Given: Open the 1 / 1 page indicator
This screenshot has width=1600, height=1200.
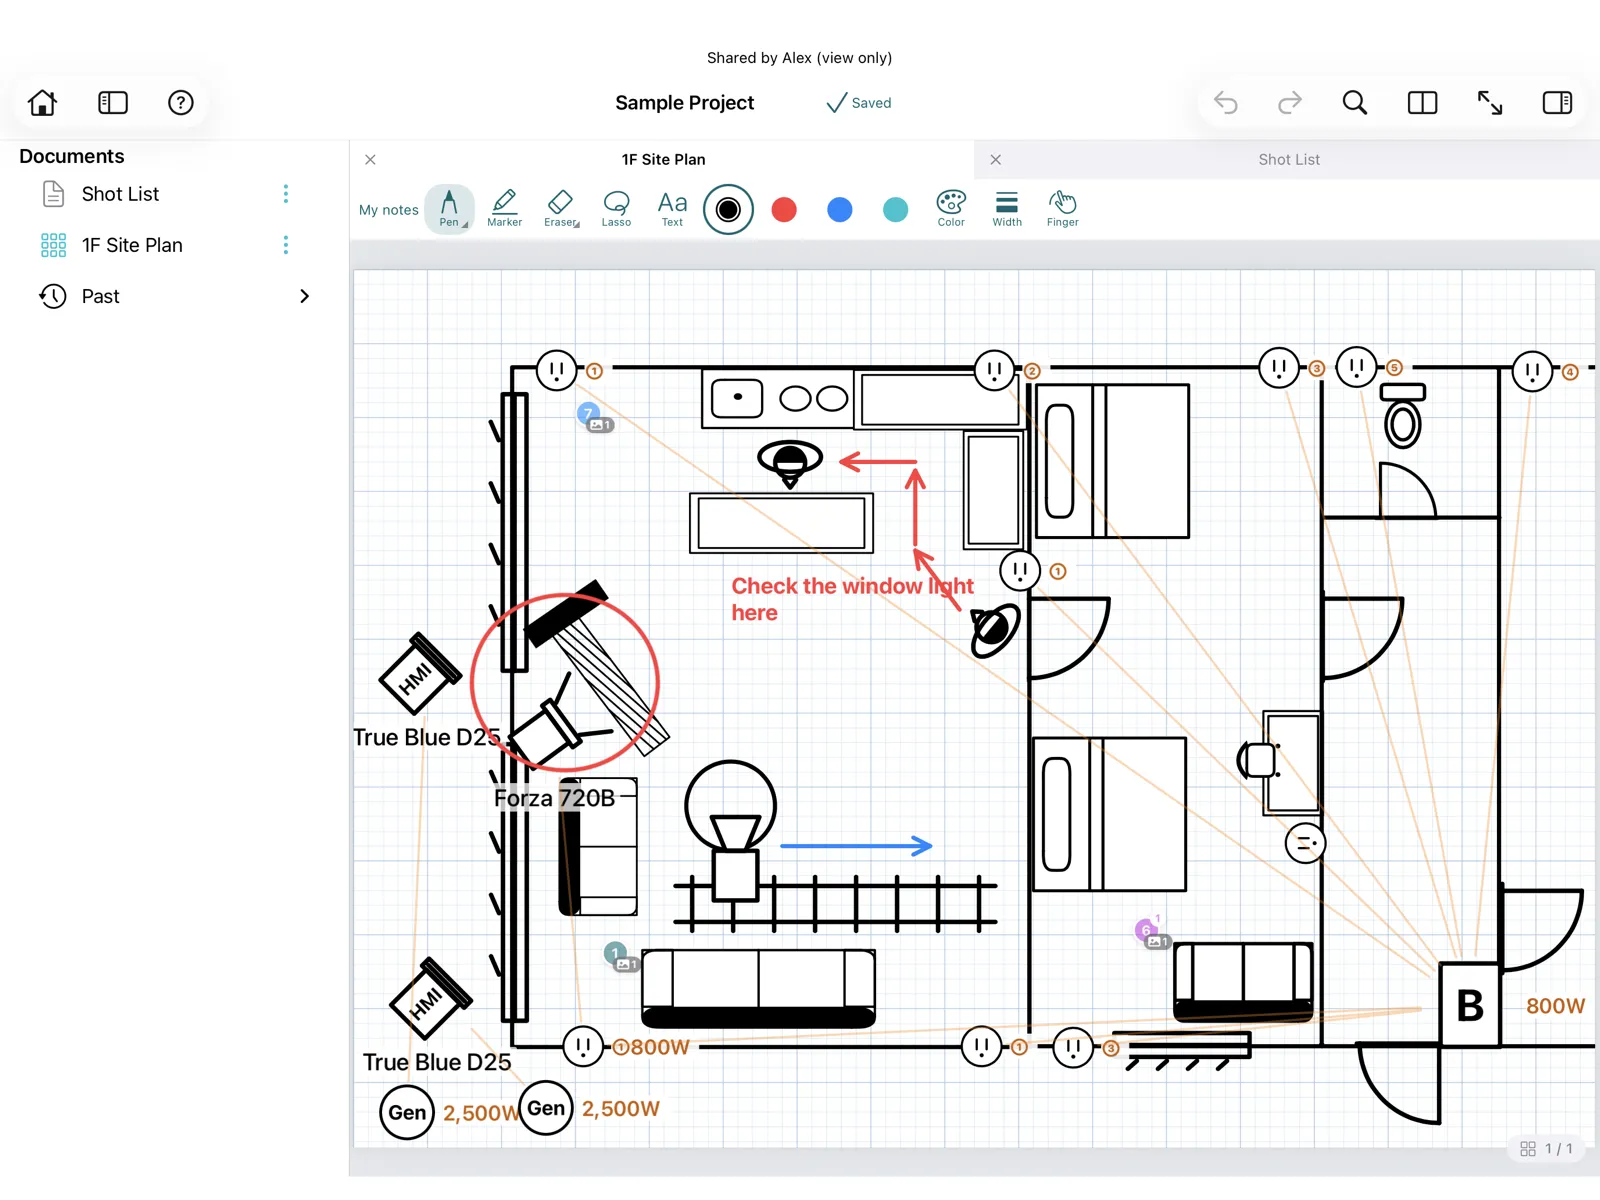Looking at the screenshot, I should click(1547, 1148).
